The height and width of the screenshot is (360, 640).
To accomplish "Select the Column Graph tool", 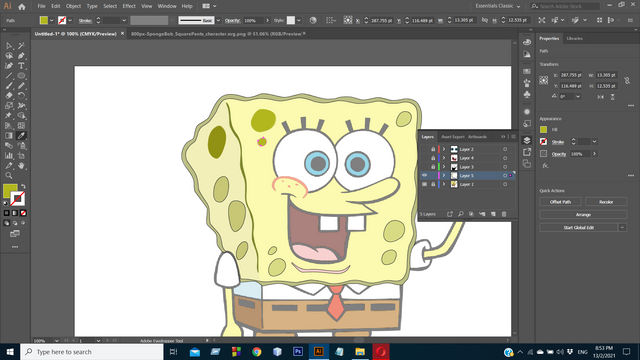I will pos(9,156).
